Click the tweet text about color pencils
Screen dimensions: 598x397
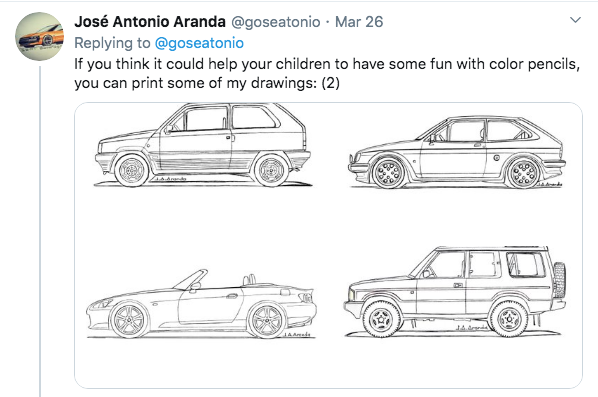click(x=327, y=73)
